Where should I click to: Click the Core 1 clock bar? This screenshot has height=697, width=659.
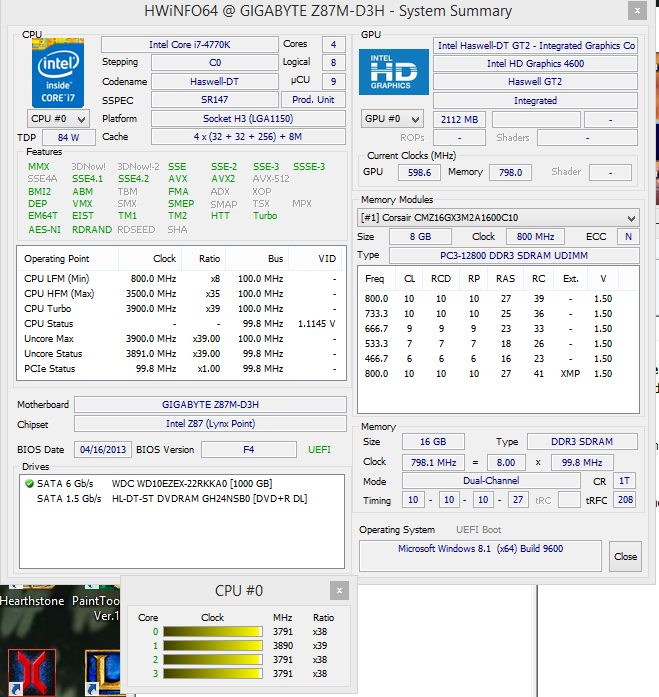coord(213,645)
